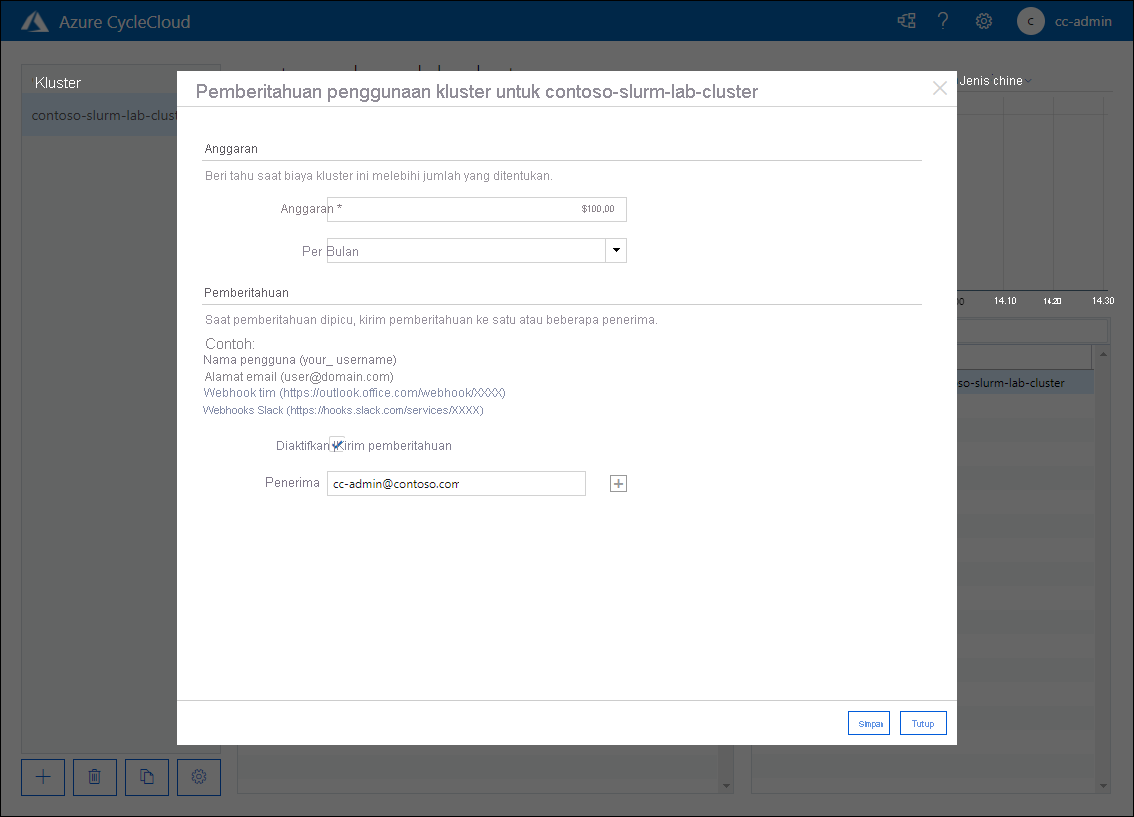Click the Azure CycleCloud logo
1134x817 pixels.
[34, 20]
